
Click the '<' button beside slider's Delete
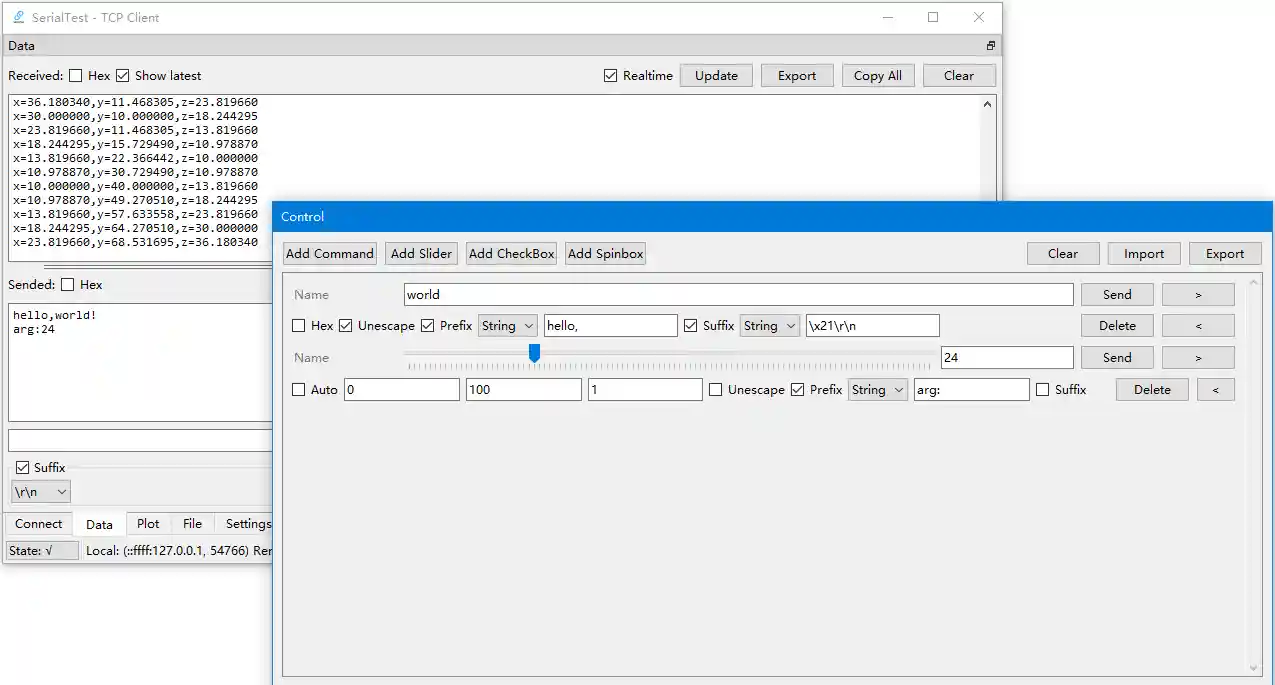1215,390
